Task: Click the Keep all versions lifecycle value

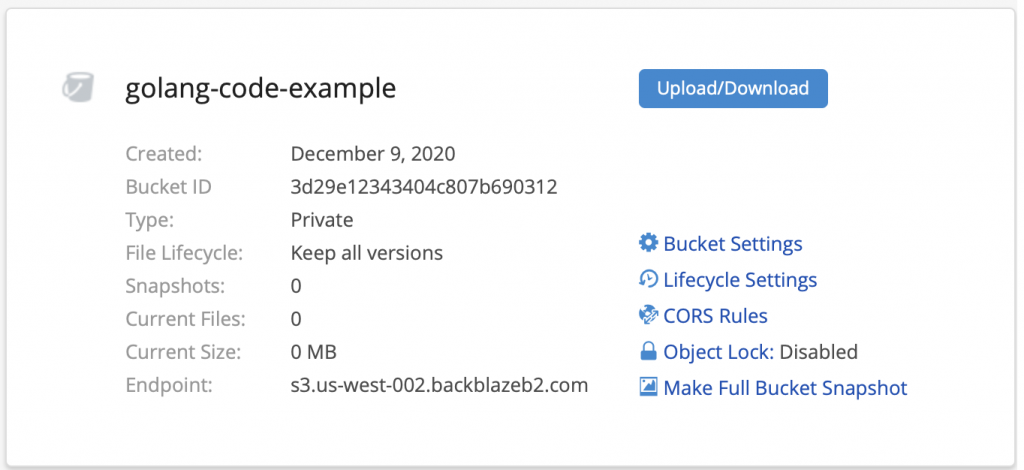Action: pos(366,253)
